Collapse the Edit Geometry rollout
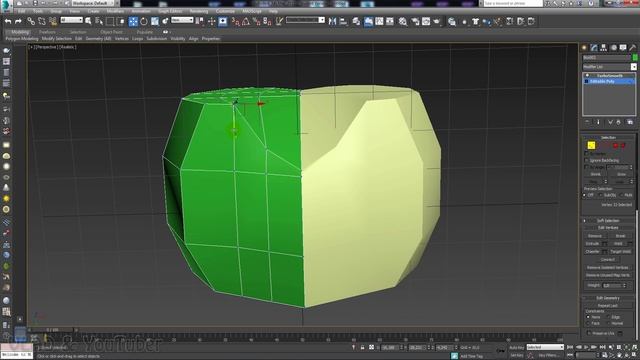The image size is (640, 360). click(x=608, y=298)
